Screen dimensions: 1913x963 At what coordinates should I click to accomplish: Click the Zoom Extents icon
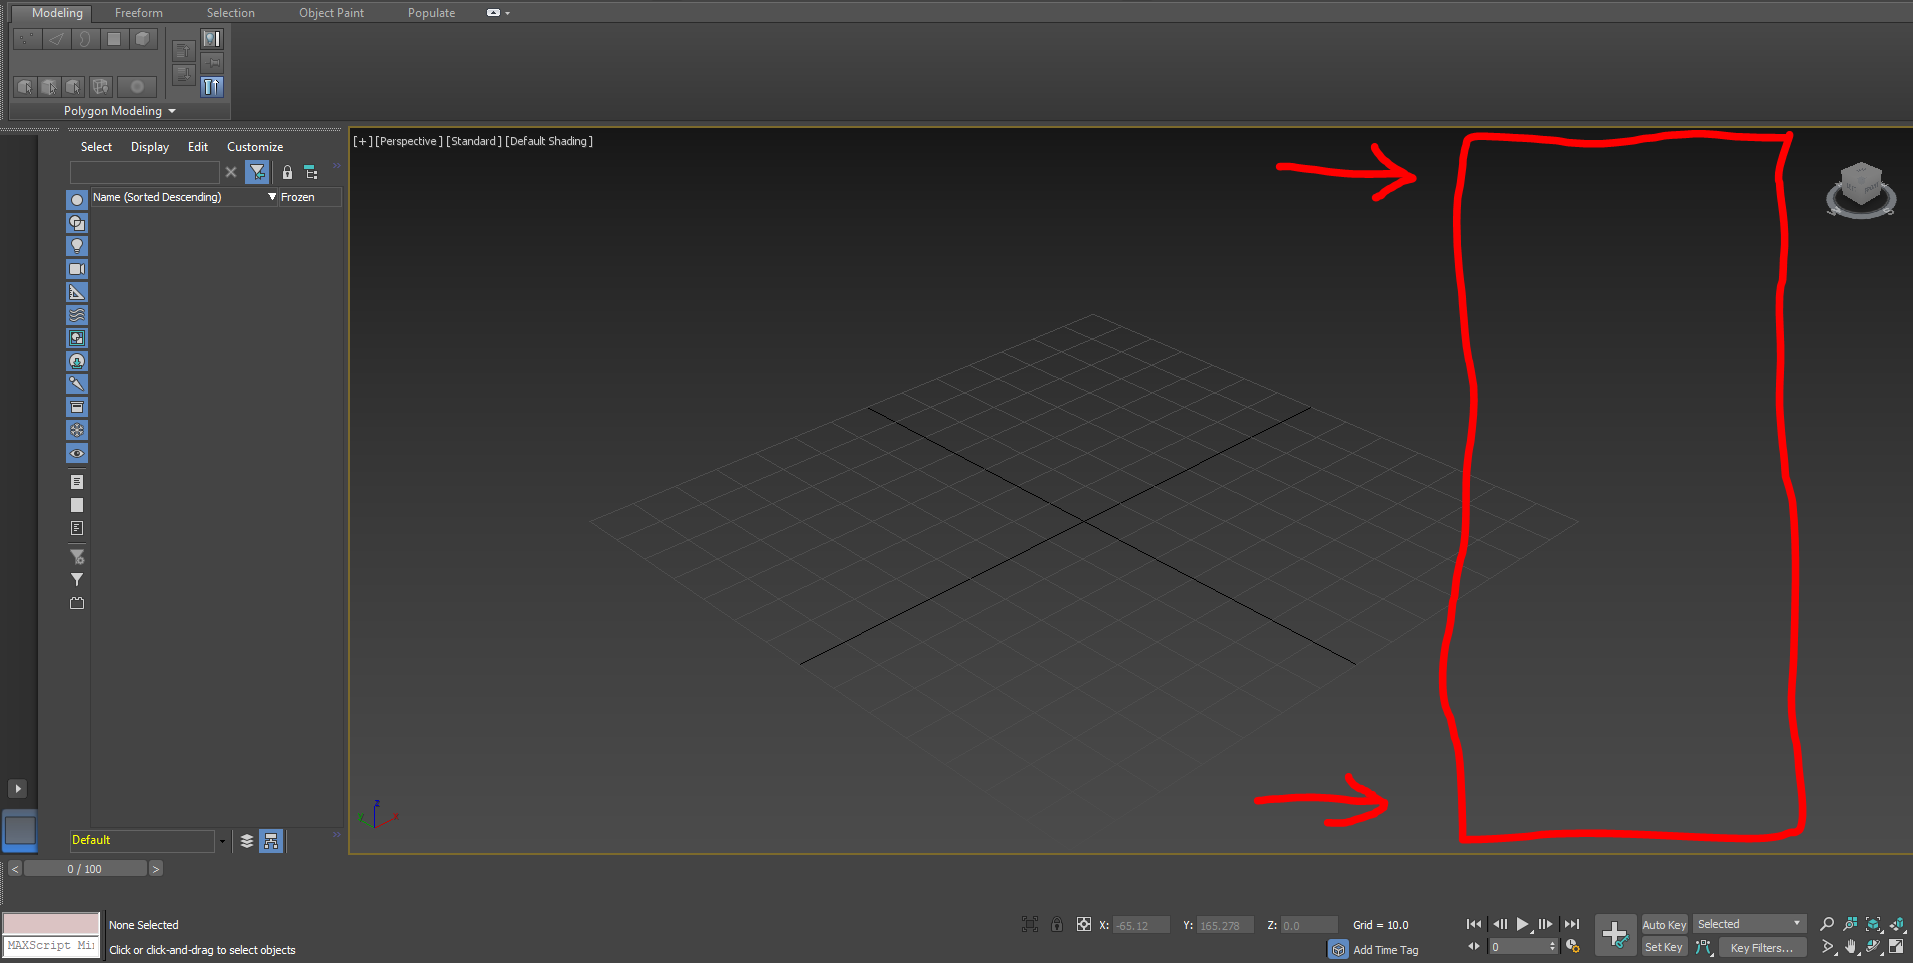1873,924
